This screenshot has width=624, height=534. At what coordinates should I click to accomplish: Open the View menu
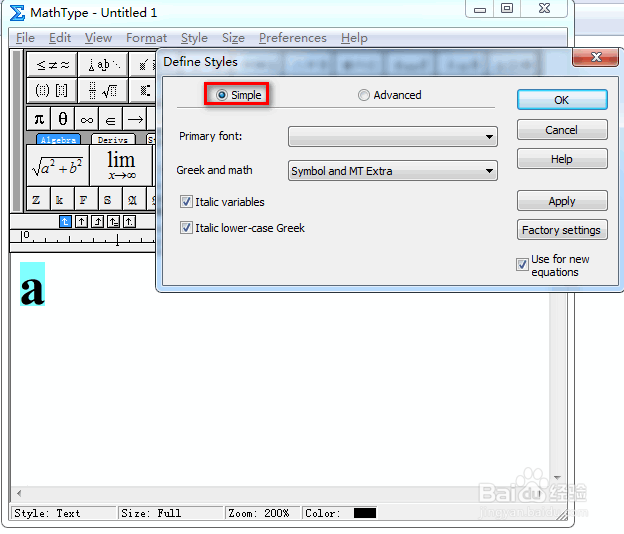tap(98, 38)
